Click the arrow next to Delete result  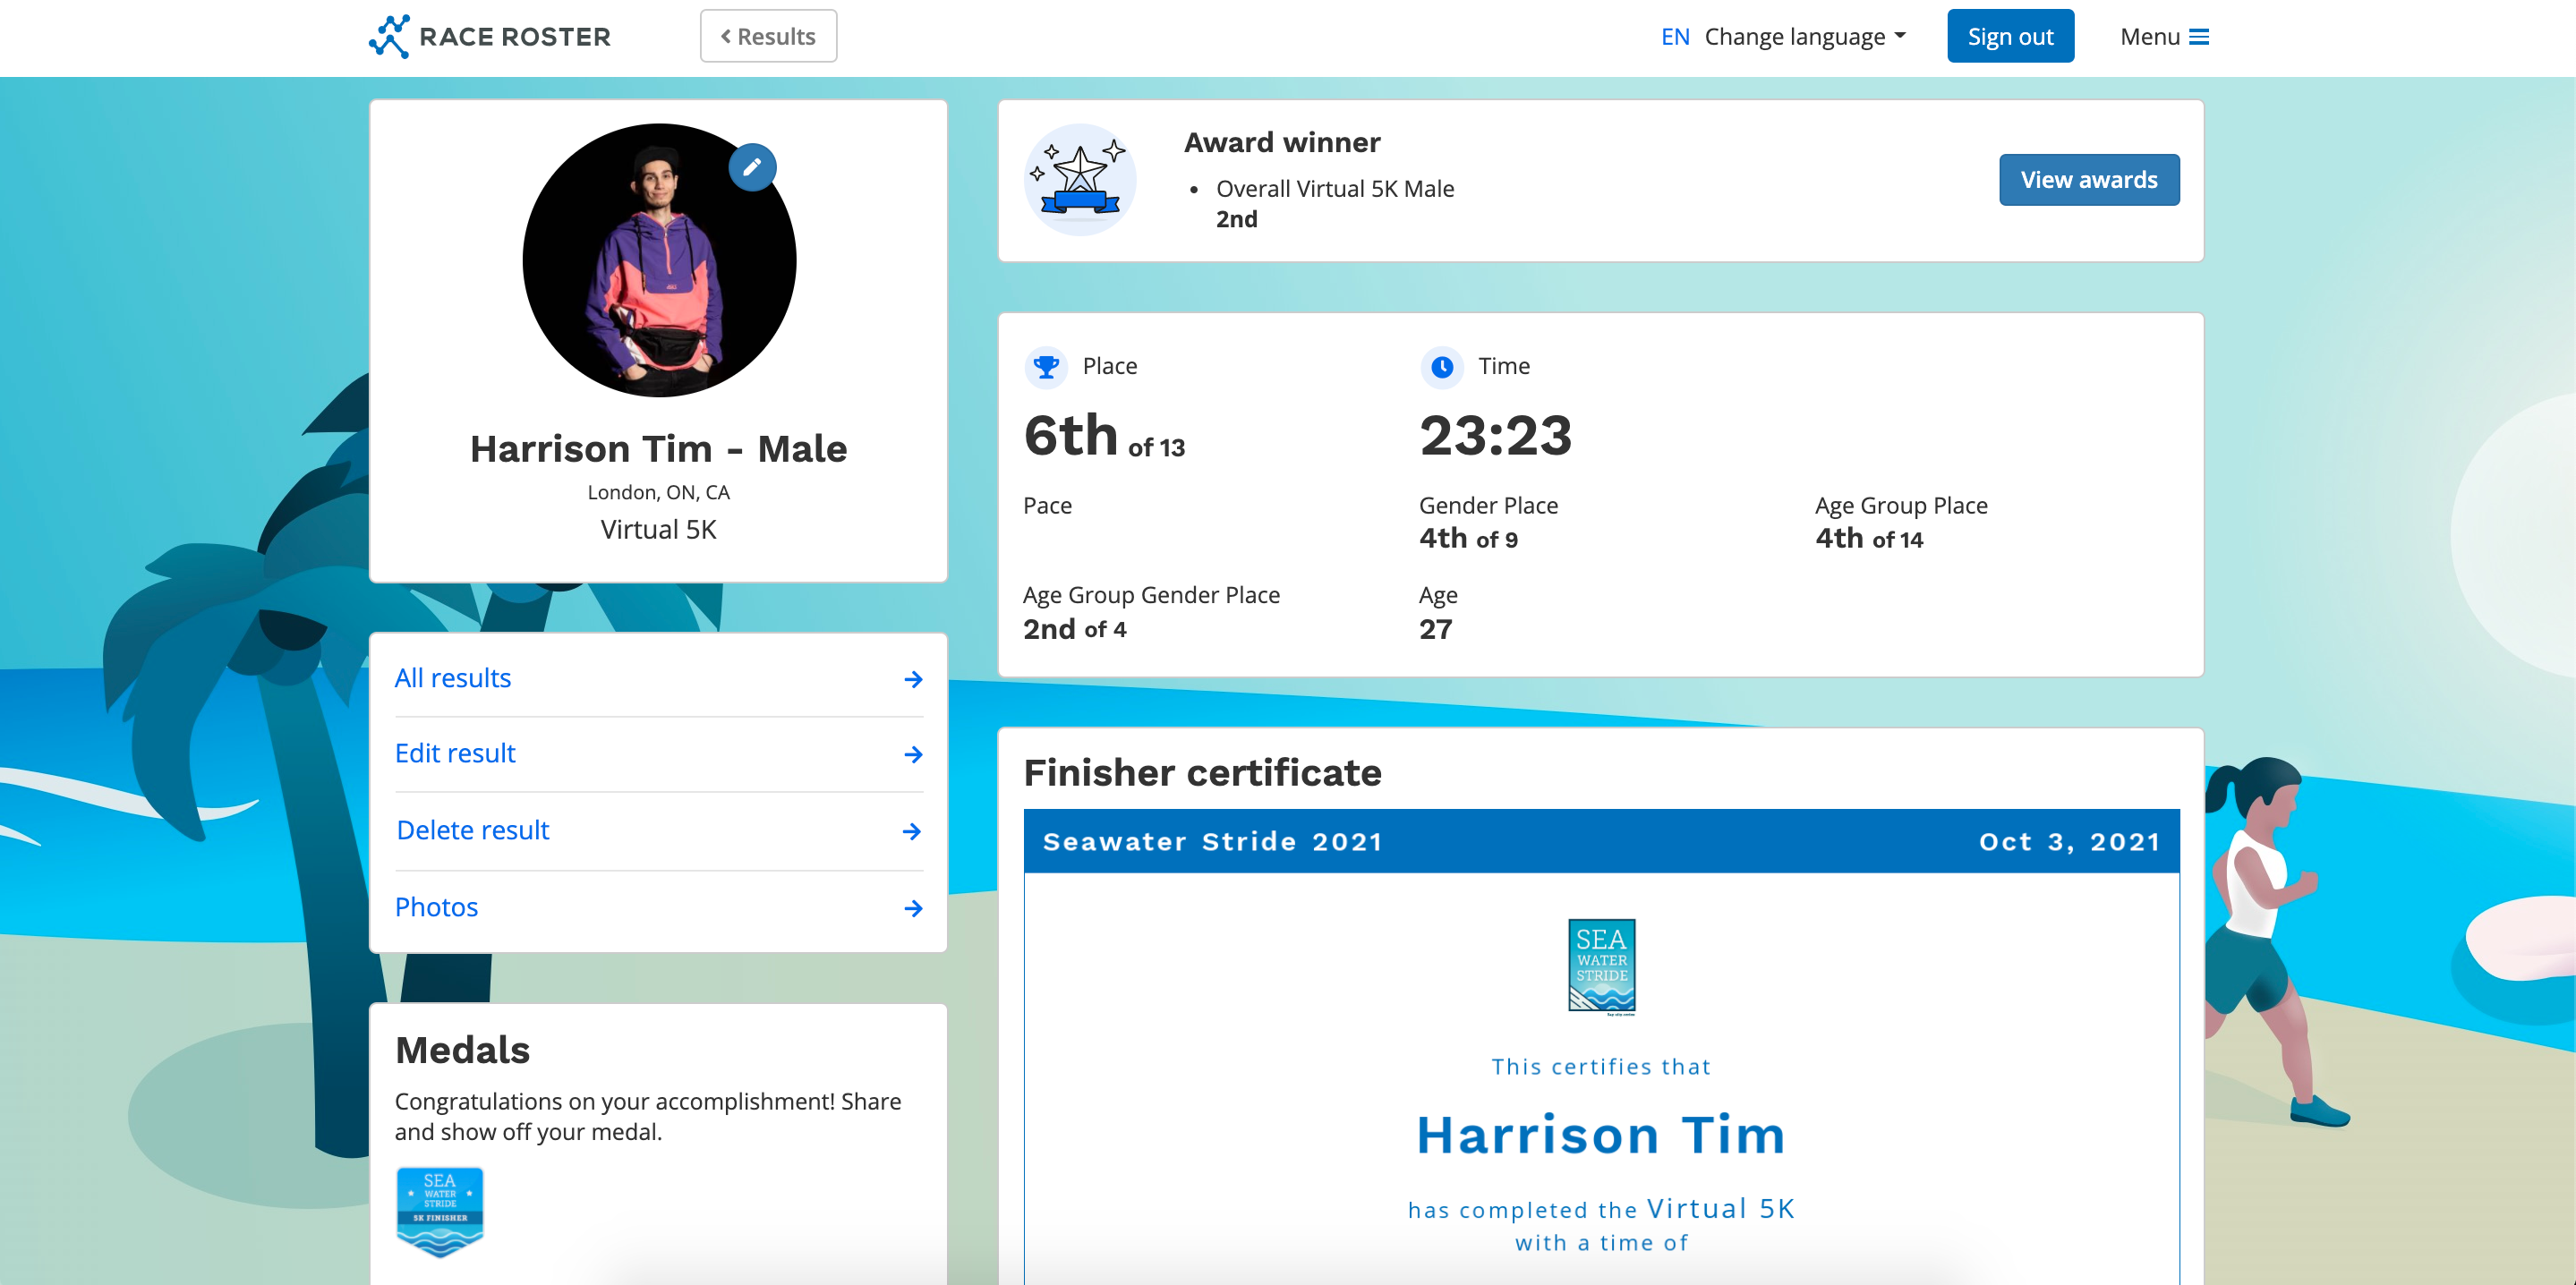pyautogui.click(x=911, y=831)
